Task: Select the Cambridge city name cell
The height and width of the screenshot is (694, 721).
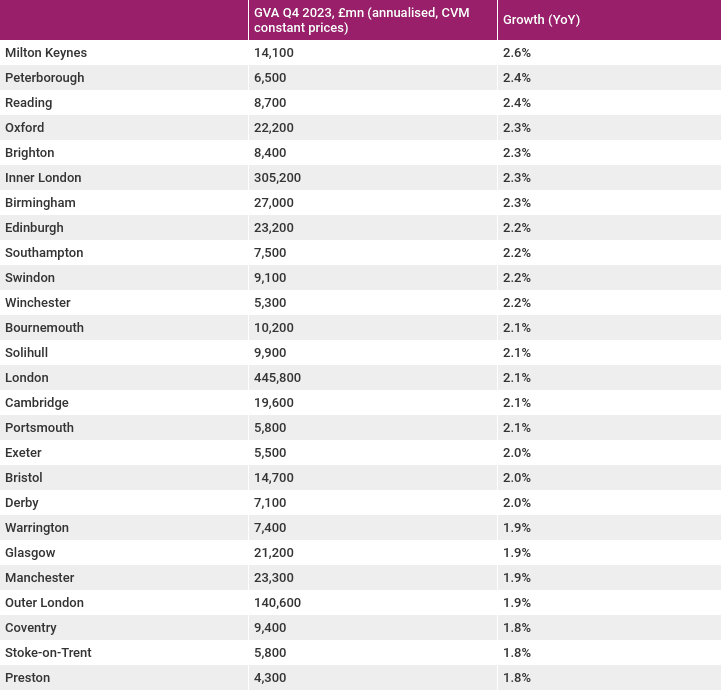Action: click(x=37, y=402)
